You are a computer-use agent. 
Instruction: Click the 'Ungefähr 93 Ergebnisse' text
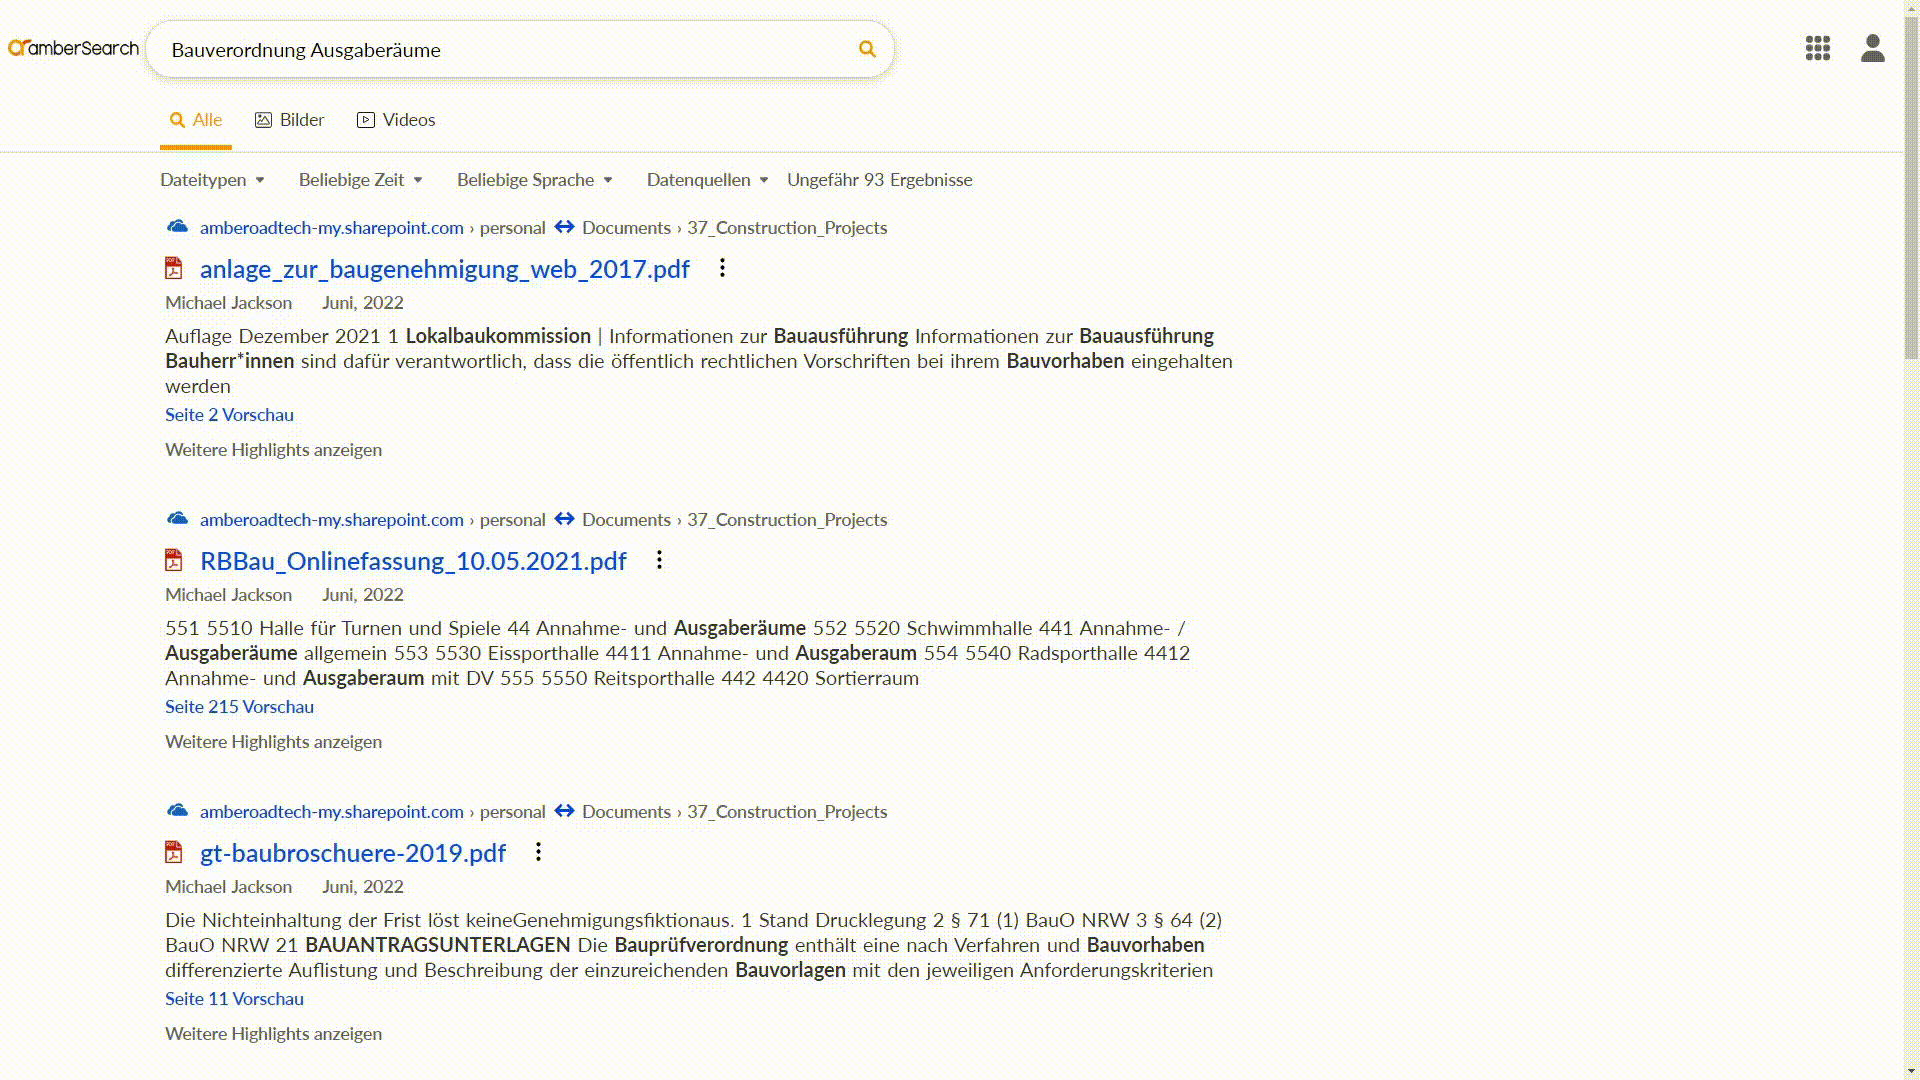pos(879,180)
